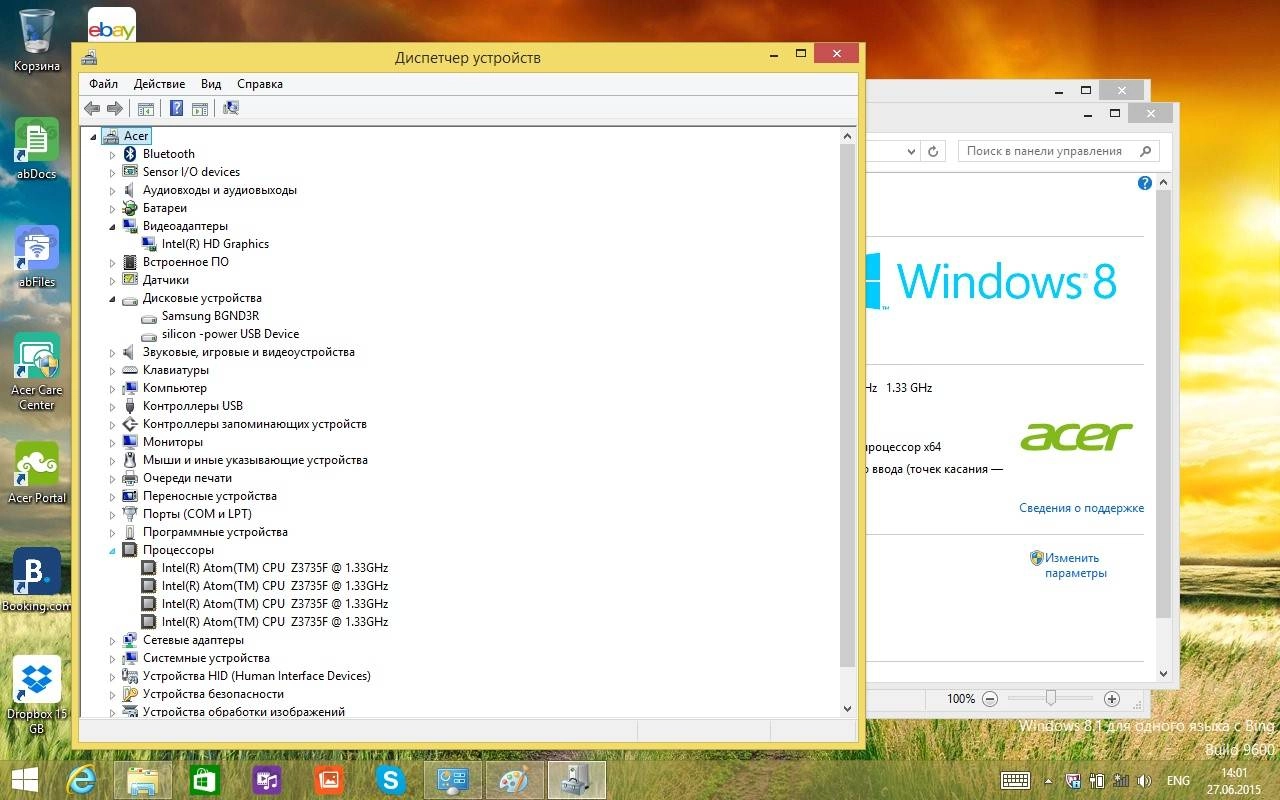
Task: Click the search field in Control Panel window
Action: (1059, 151)
